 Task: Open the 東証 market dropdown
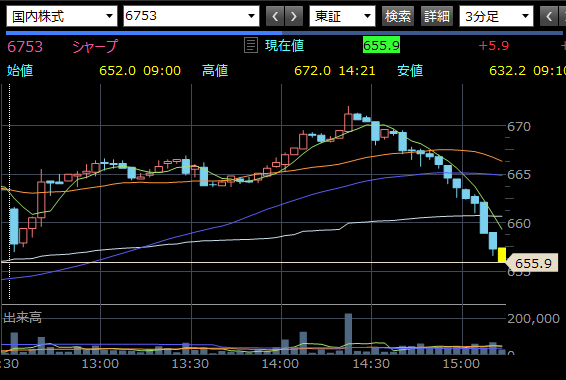tap(342, 16)
